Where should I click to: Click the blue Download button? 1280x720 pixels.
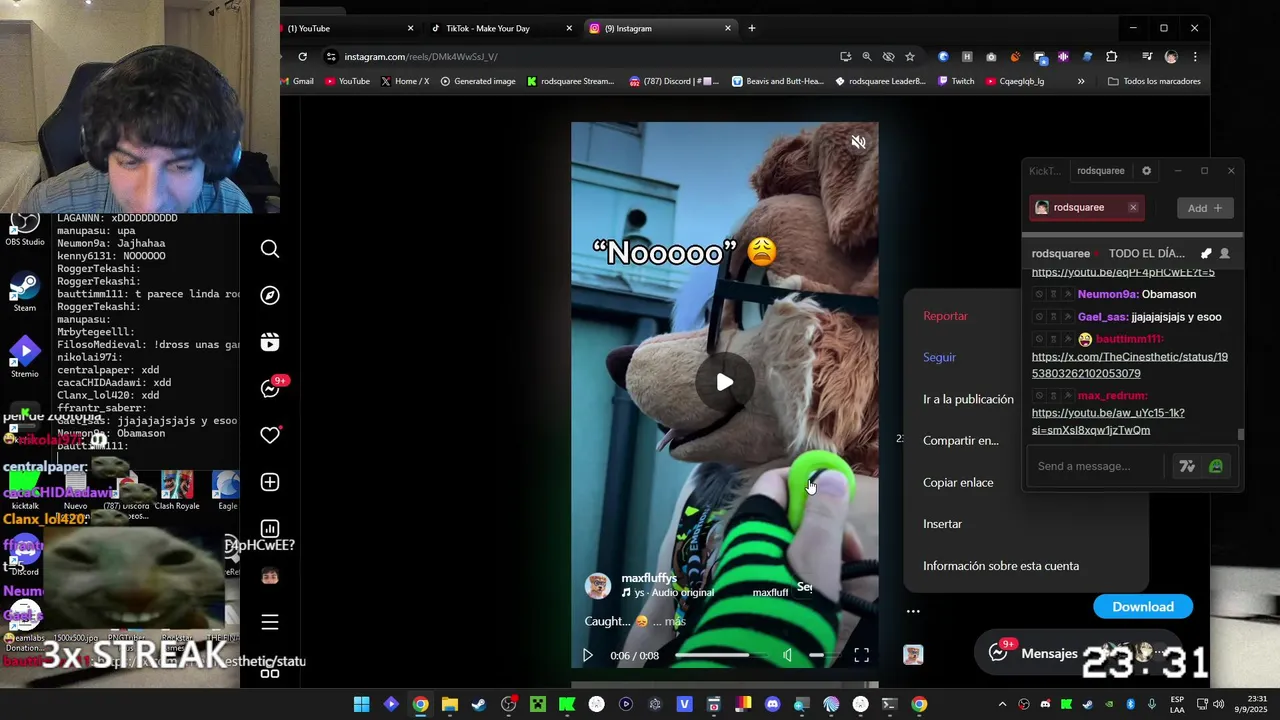[1143, 607]
